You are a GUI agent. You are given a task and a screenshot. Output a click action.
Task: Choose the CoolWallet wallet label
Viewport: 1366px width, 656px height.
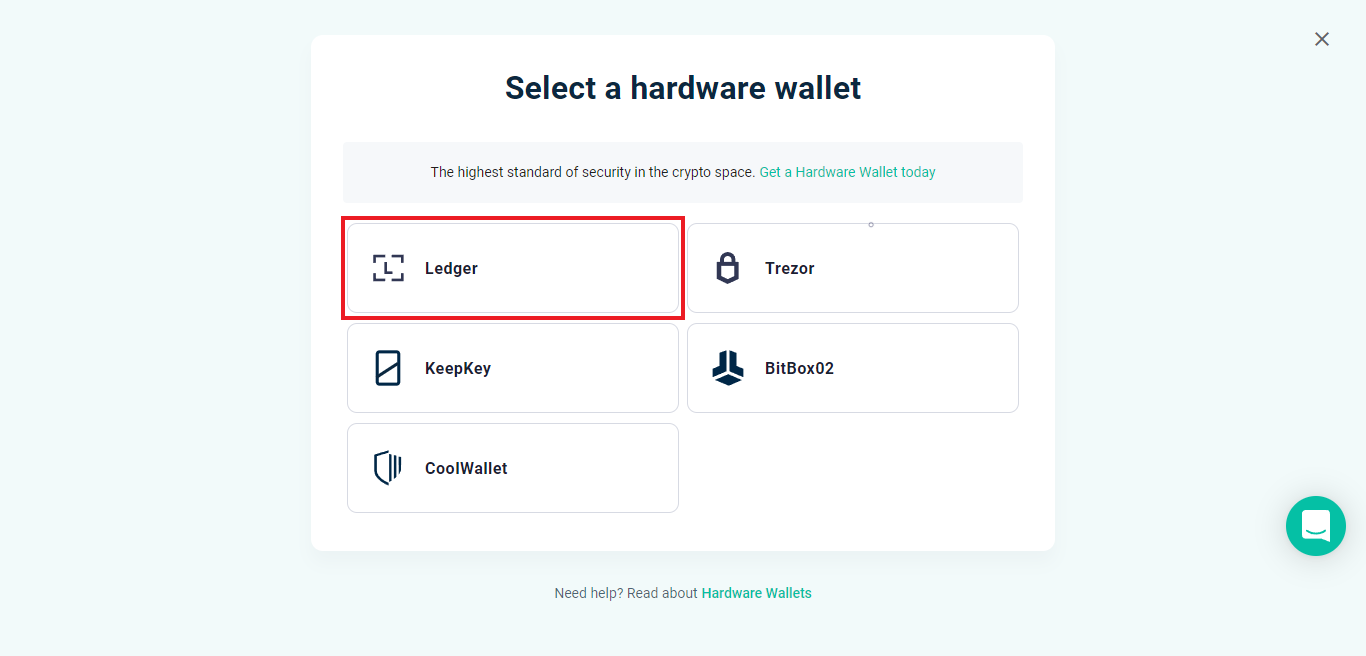pos(465,468)
